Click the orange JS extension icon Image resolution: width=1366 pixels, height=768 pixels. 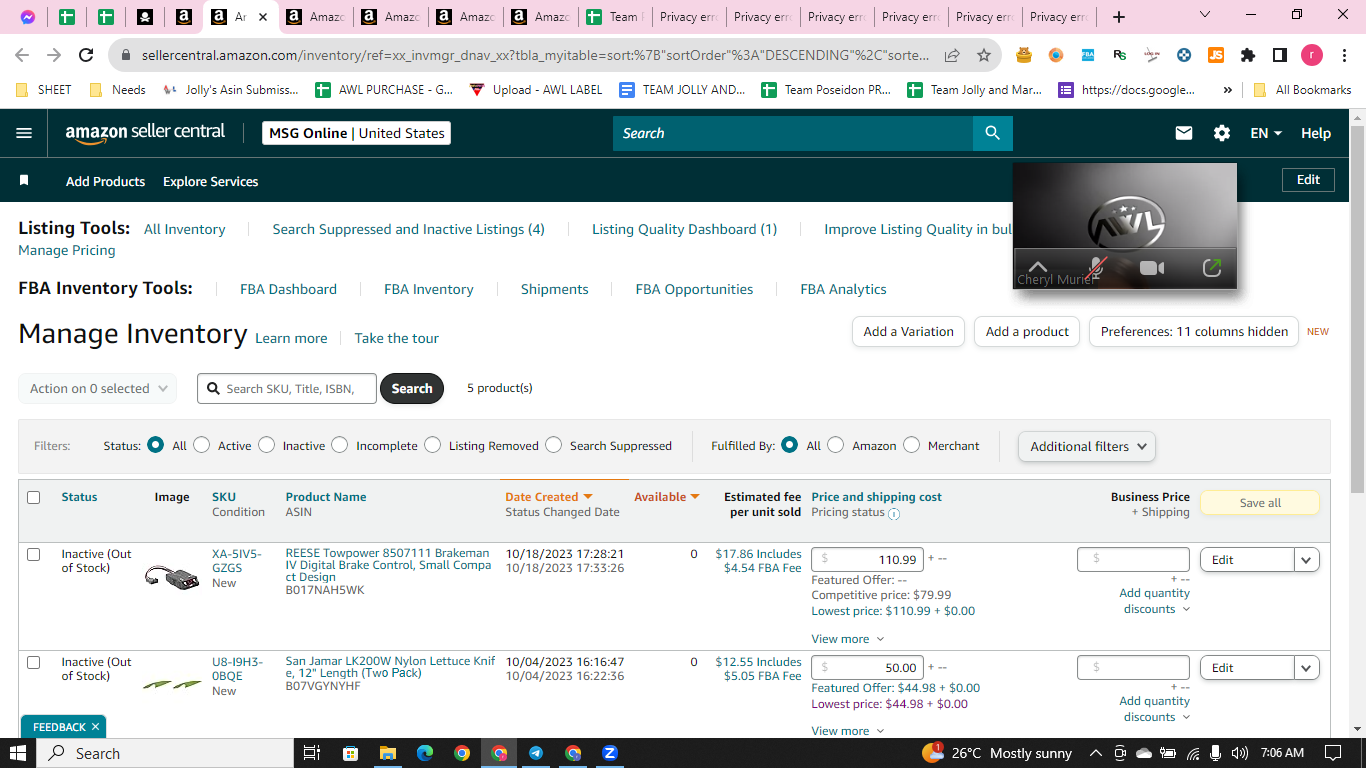(x=1216, y=56)
